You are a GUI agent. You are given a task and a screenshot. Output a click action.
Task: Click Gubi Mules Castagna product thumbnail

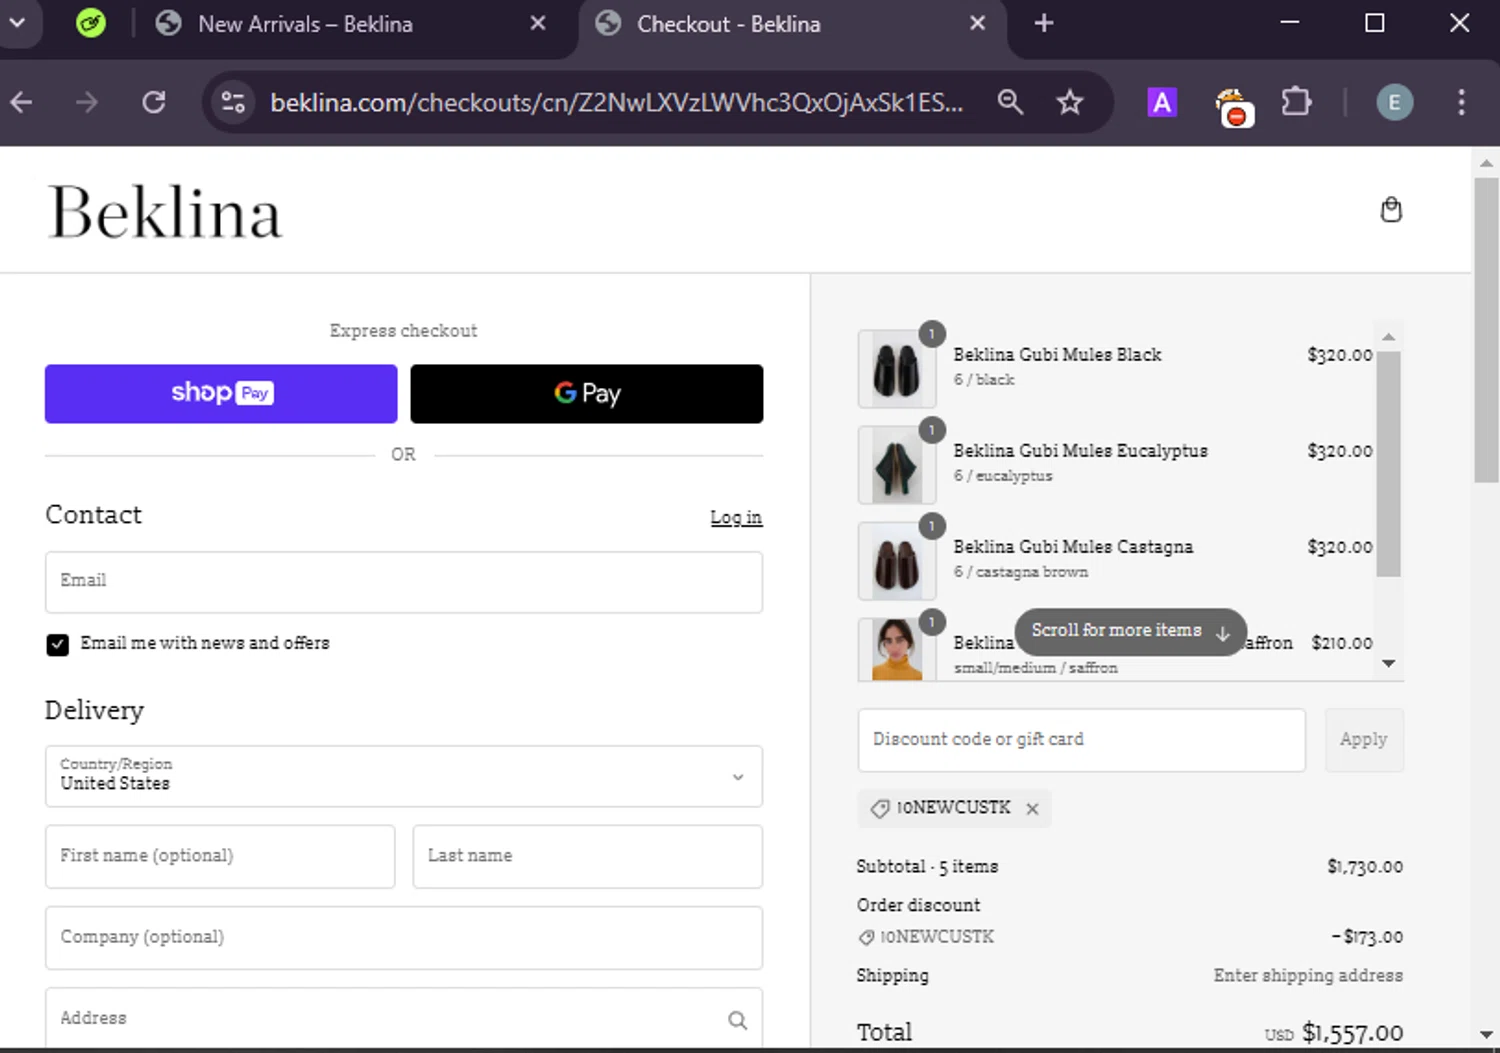point(896,561)
